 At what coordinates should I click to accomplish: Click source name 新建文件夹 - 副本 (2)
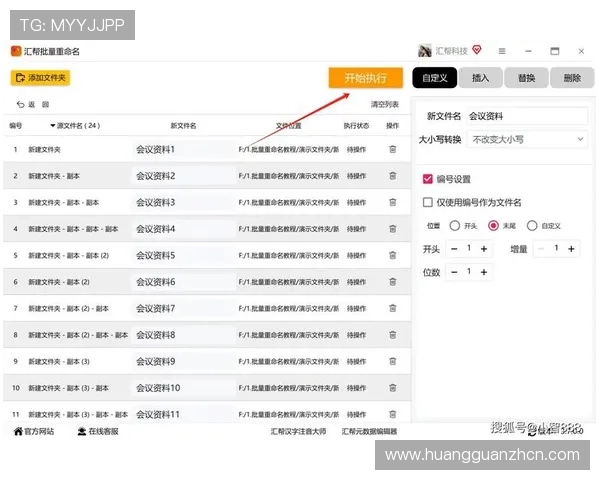[59, 282]
